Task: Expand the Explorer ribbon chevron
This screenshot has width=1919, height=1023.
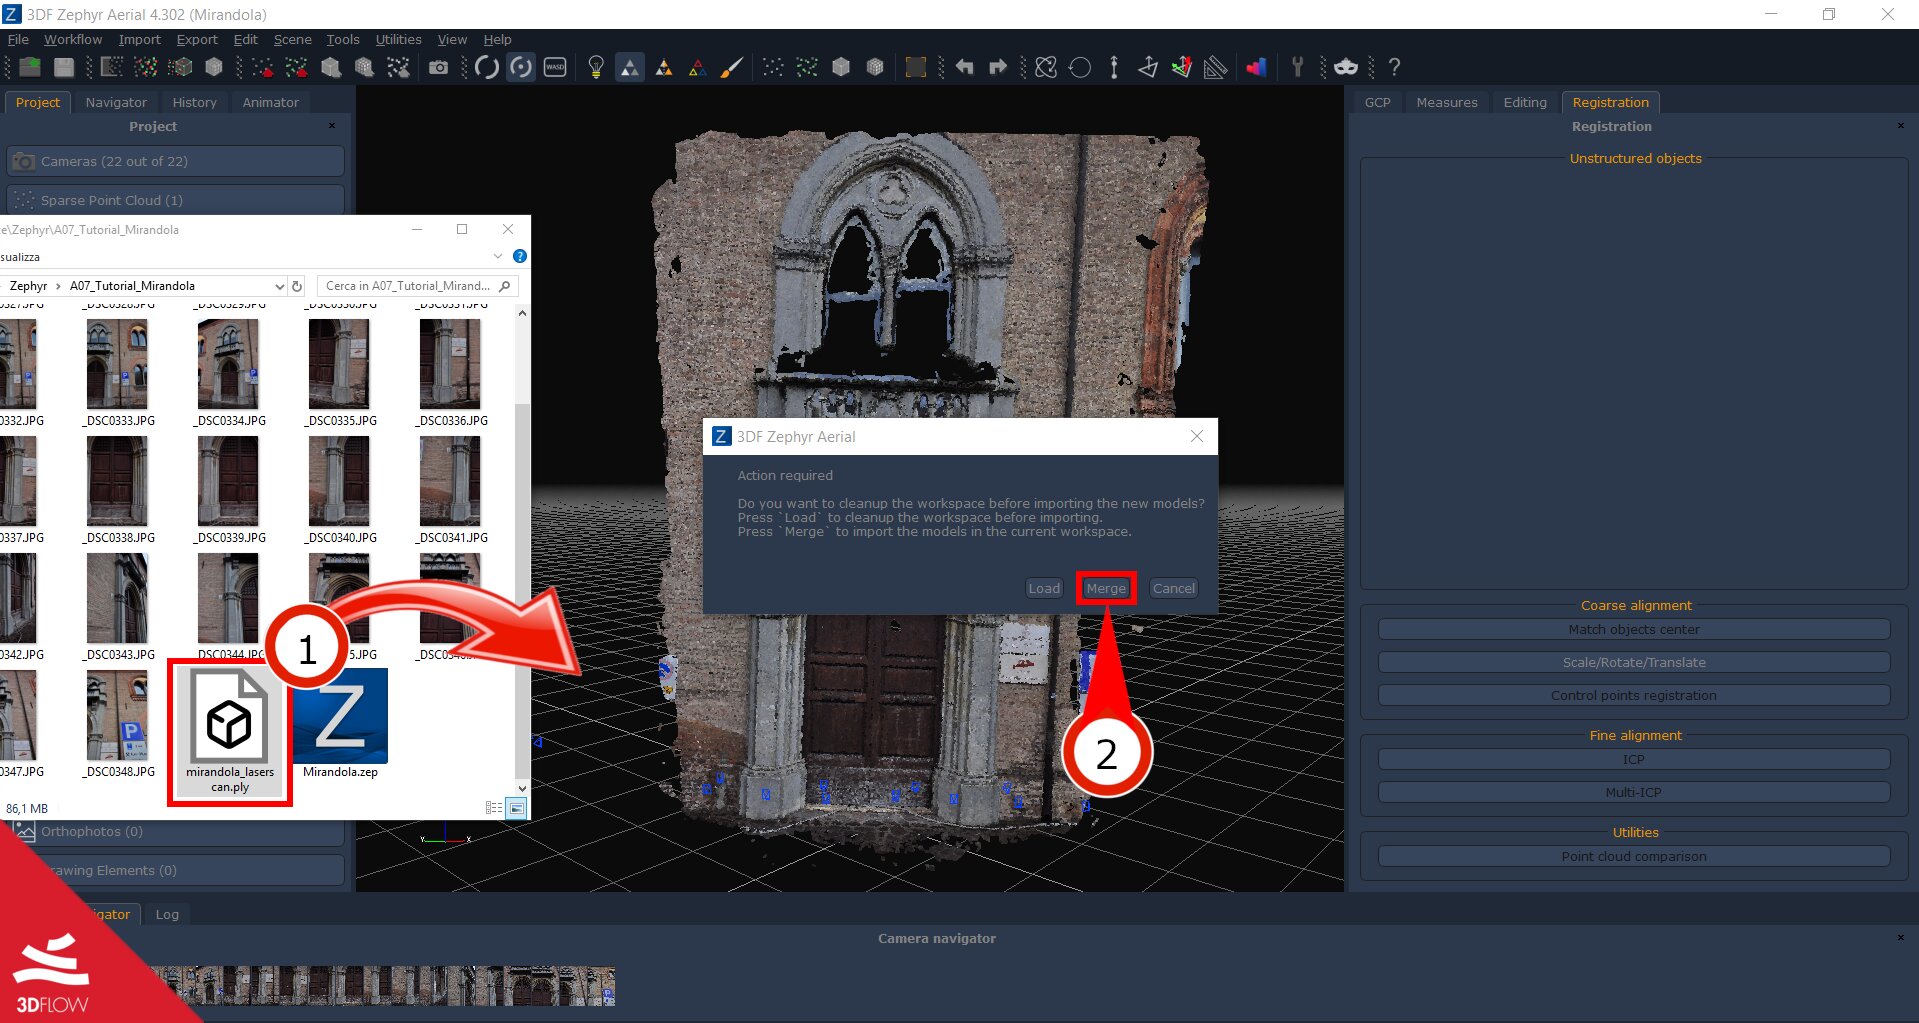Action: coord(498,256)
